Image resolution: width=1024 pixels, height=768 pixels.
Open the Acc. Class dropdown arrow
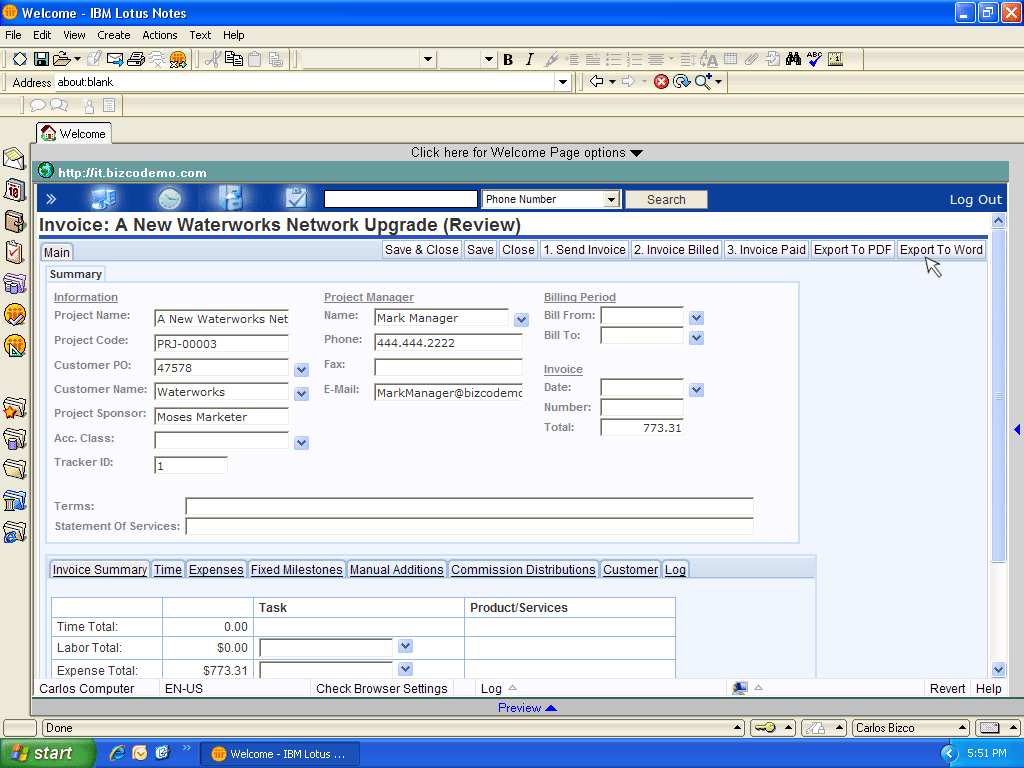pos(301,443)
